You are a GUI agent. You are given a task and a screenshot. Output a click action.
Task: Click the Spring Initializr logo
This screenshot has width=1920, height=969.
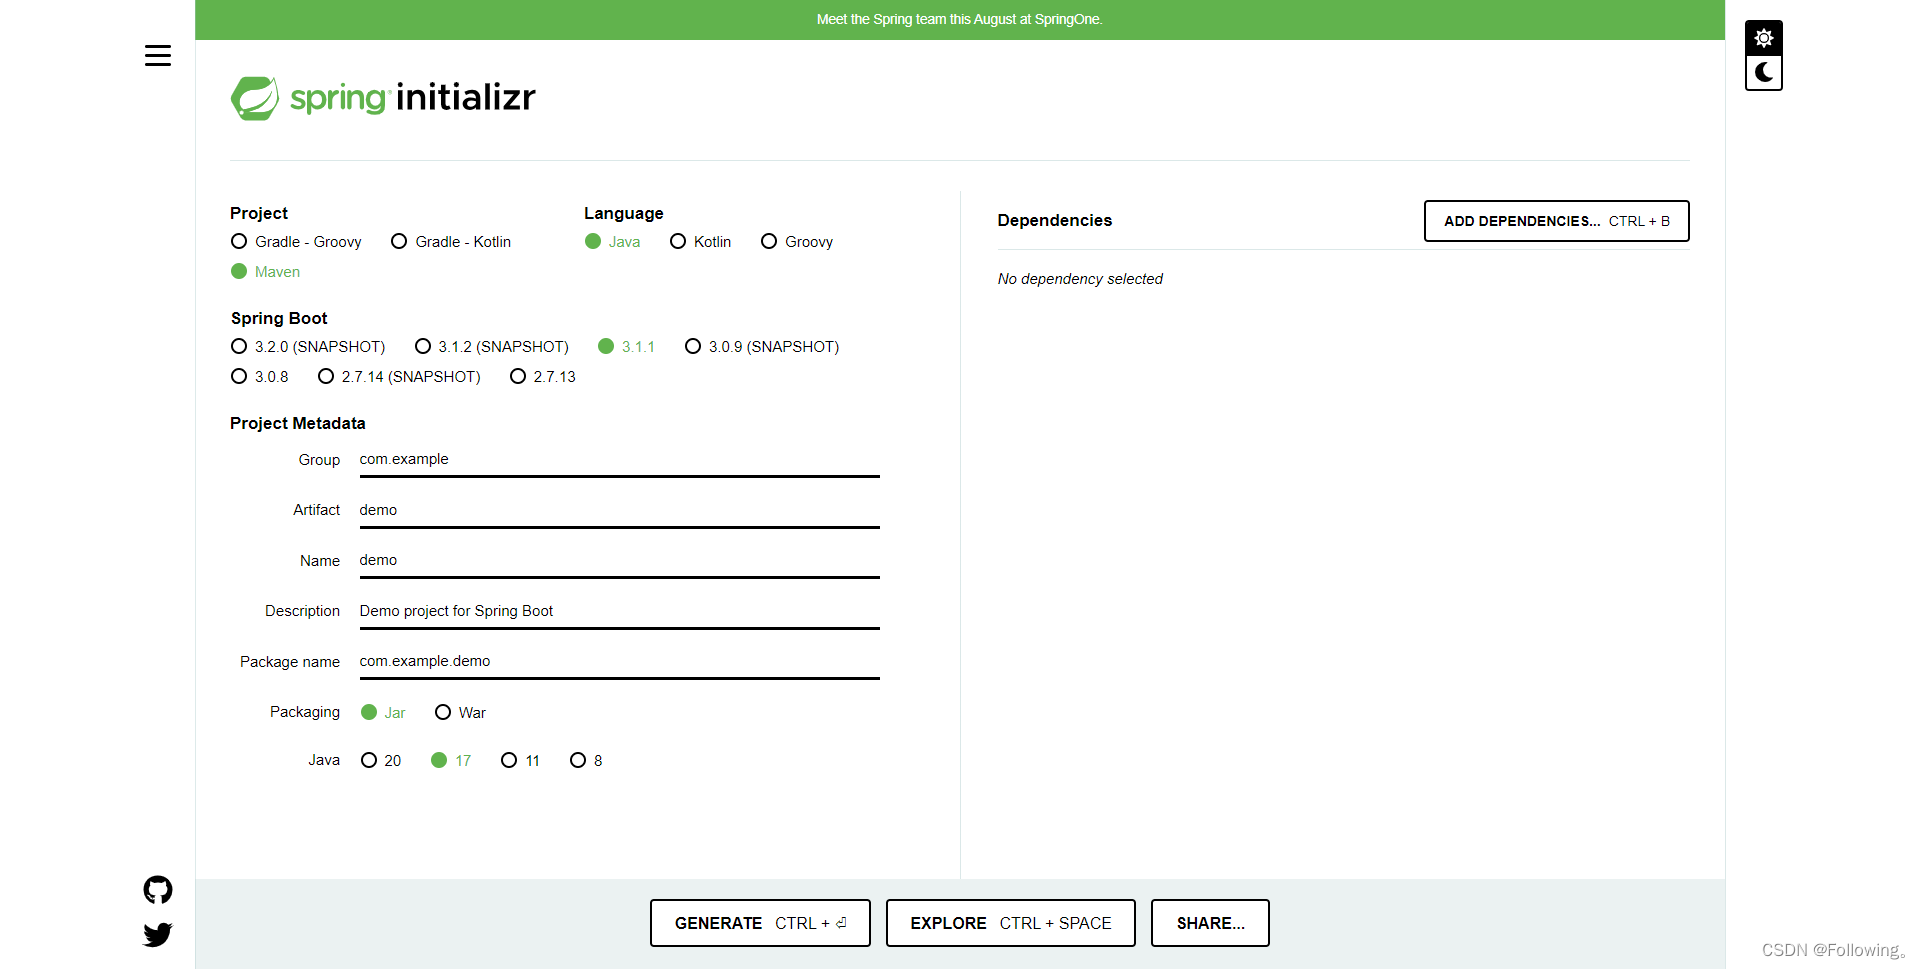383,98
